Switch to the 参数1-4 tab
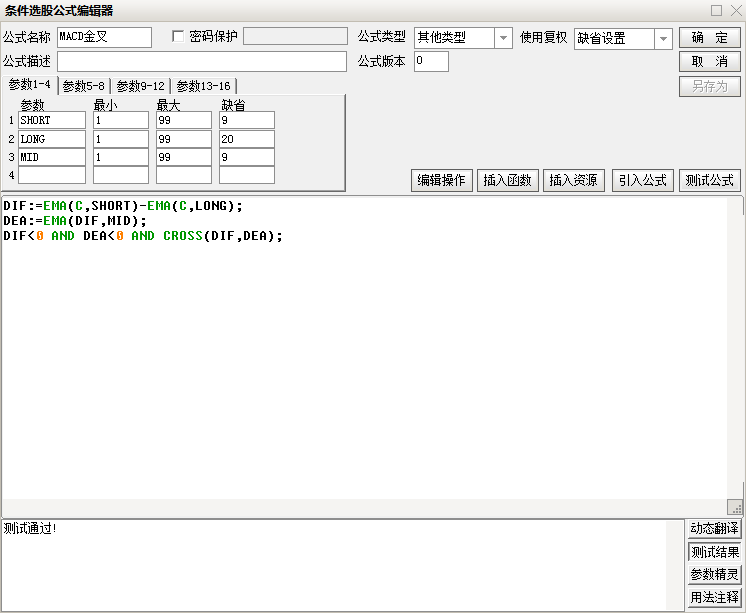Image resolution: width=746 pixels, height=613 pixels. (29, 85)
